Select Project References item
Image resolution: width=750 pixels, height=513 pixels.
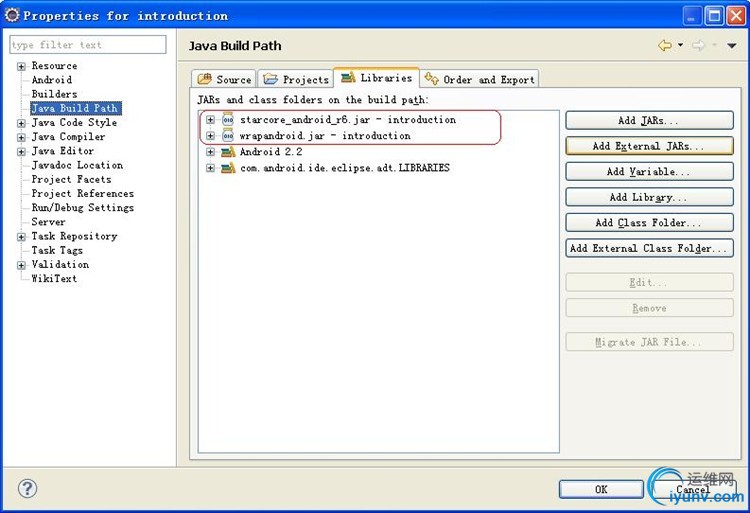click(83, 193)
